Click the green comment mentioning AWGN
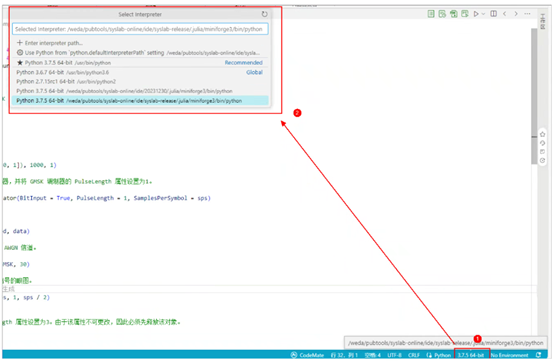The image size is (553, 363). pyautogui.click(x=20, y=248)
